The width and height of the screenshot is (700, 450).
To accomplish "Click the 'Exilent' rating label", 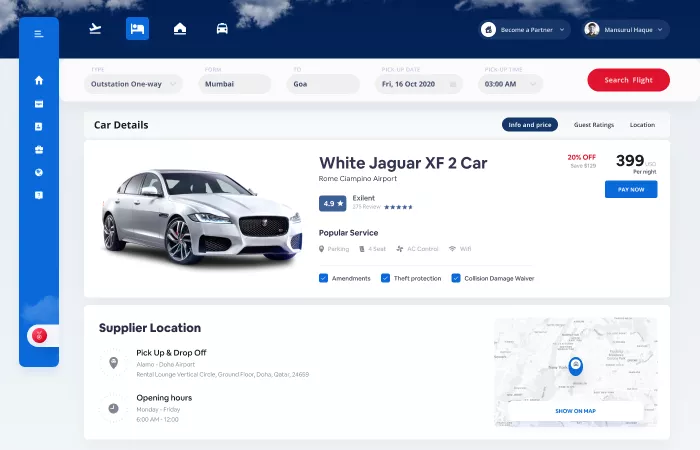I will (363, 198).
